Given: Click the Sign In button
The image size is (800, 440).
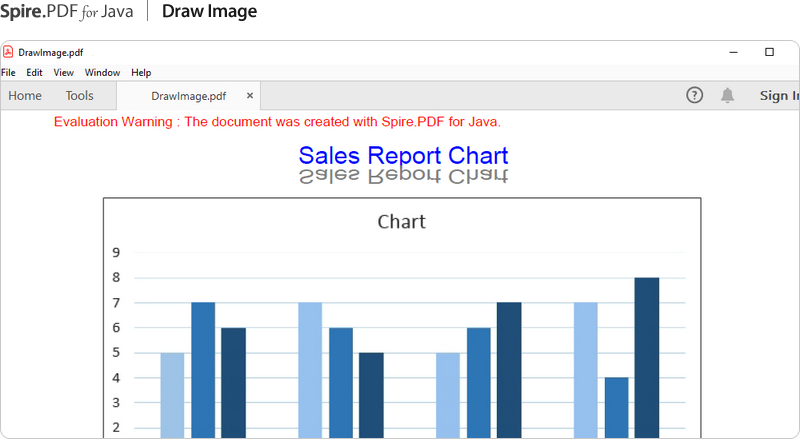Looking at the screenshot, I should point(779,96).
